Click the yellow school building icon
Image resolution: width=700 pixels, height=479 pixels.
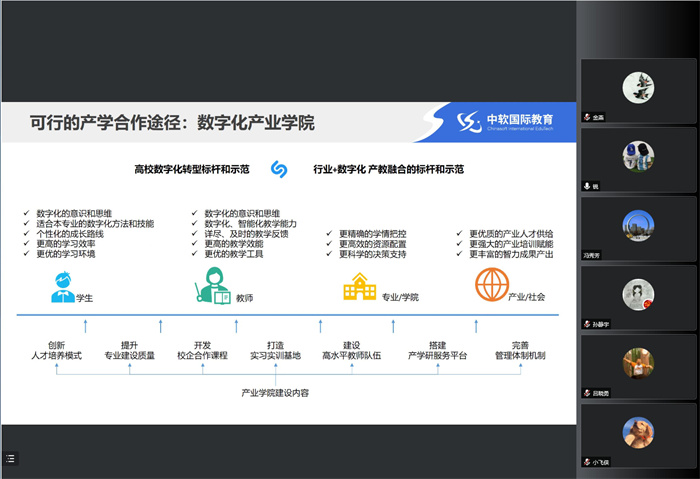[x=359, y=289]
